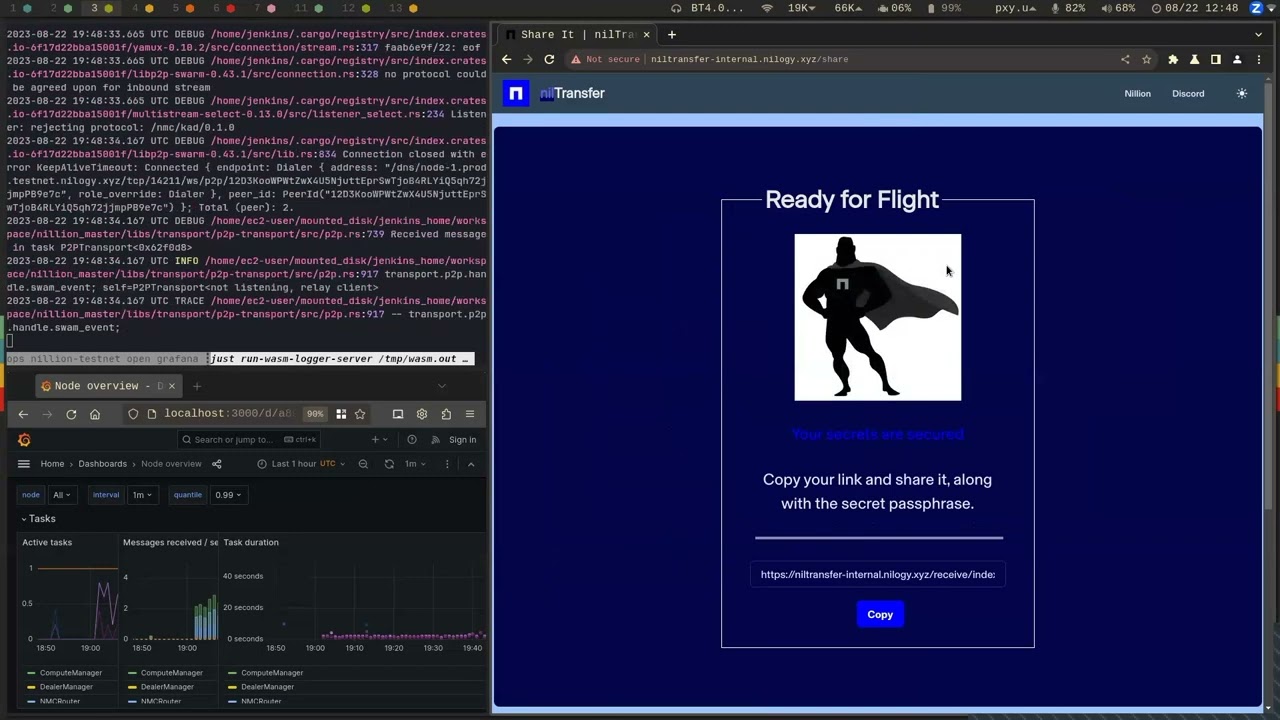Go forward in Chrome browser

click(528, 59)
